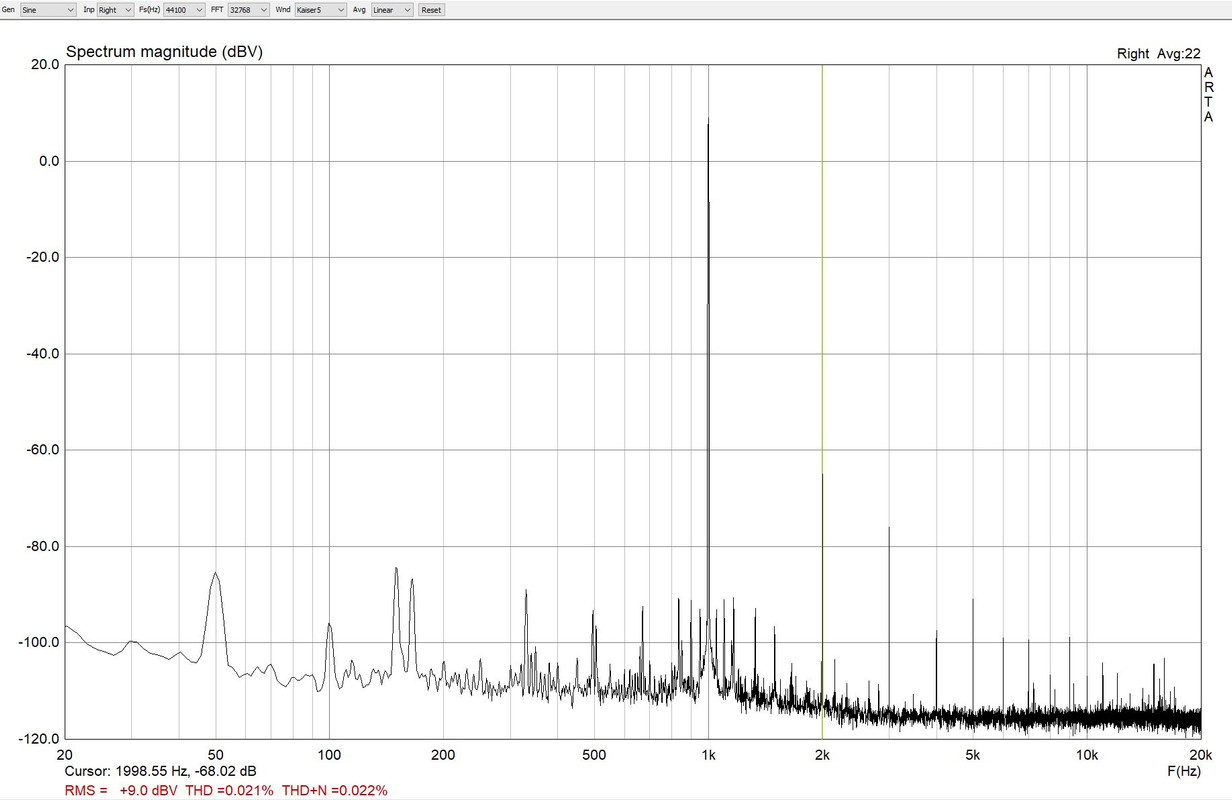Open the Wnd window dropdown showing Kaiser5
1232x800 pixels.
pyautogui.click(x=321, y=9)
